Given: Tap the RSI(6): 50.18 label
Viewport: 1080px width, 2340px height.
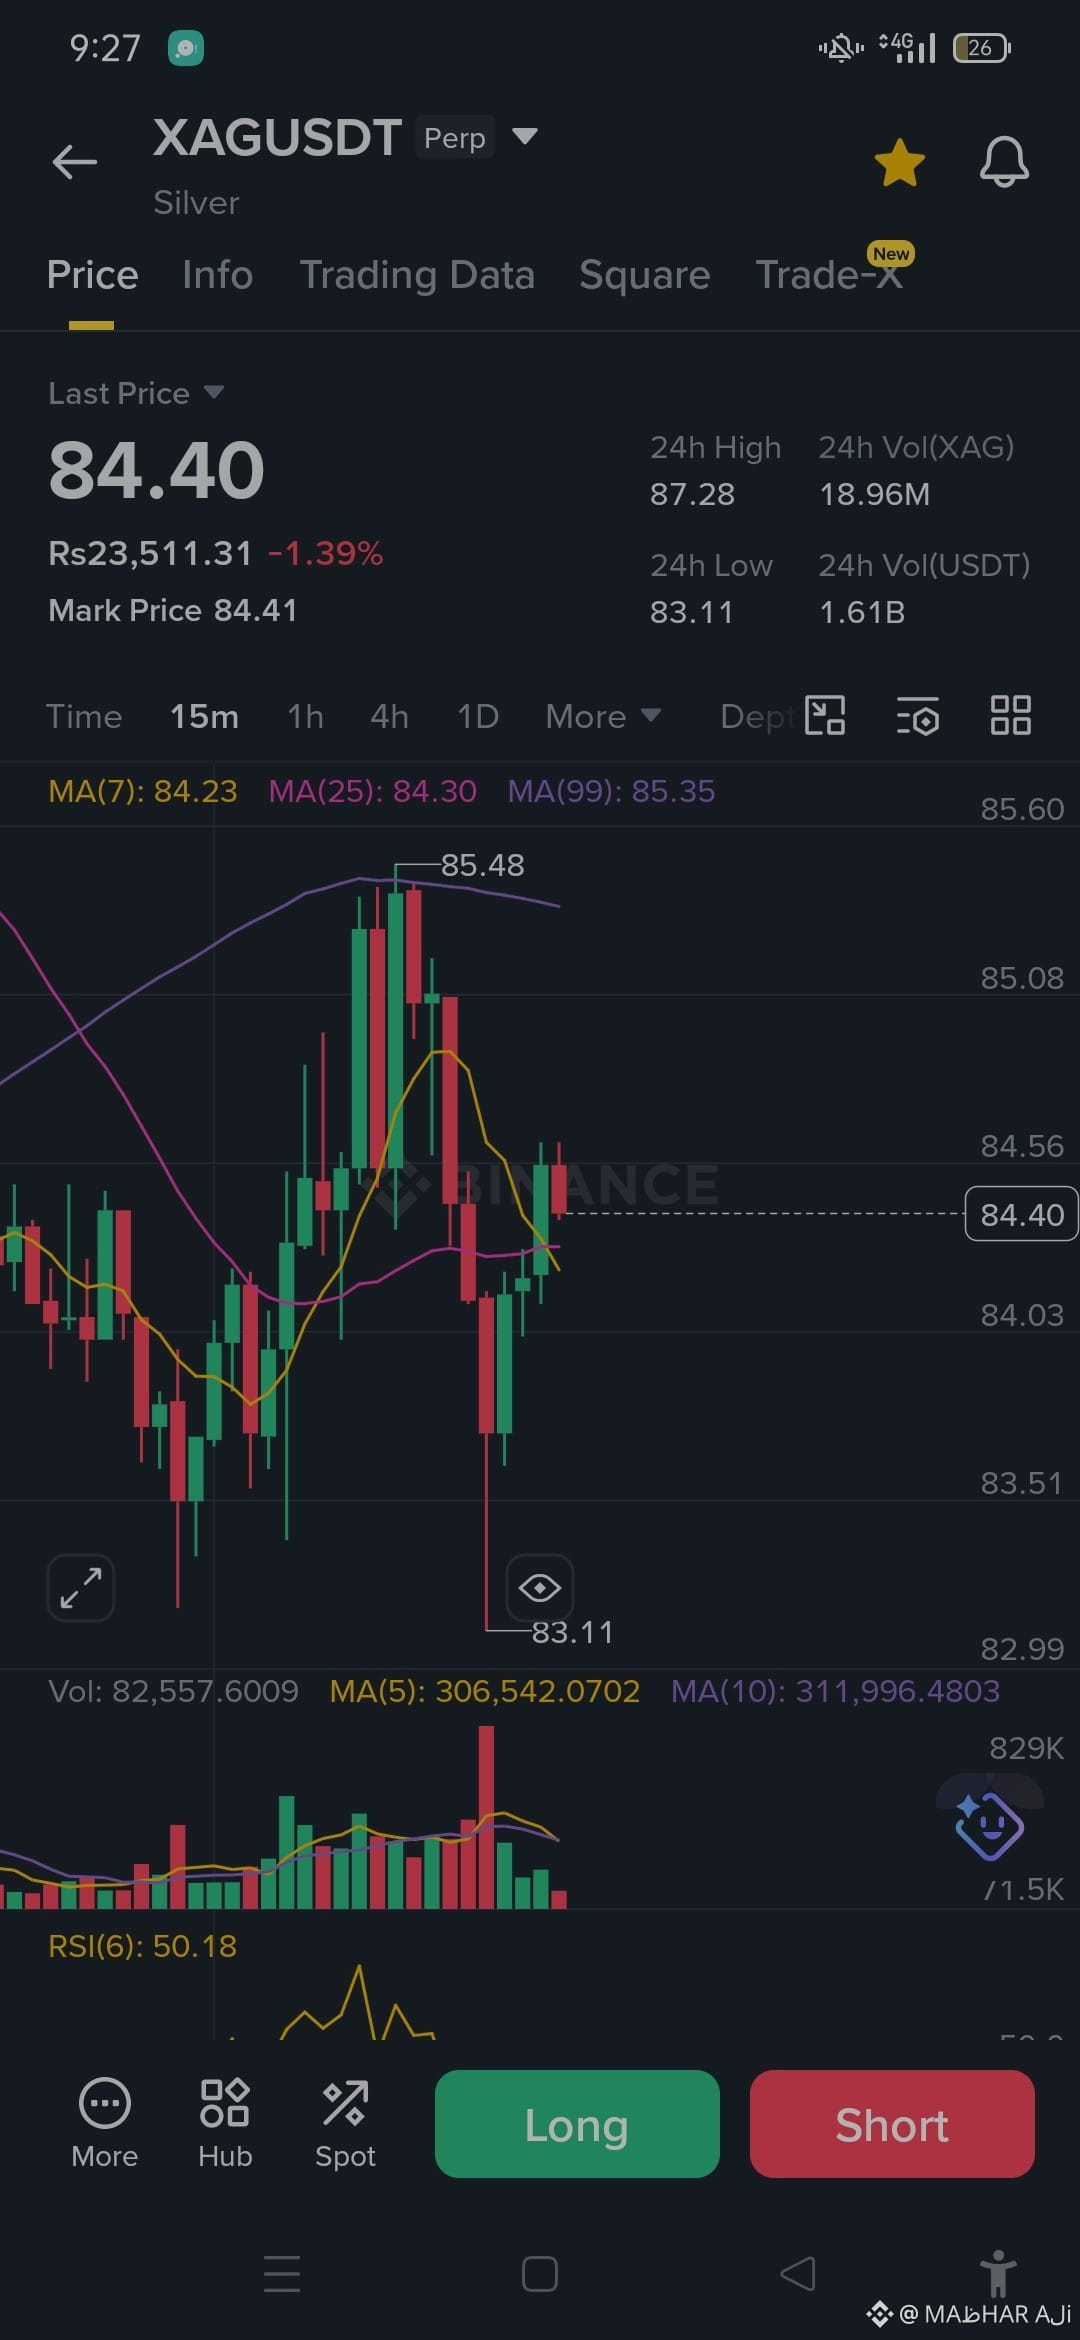Looking at the screenshot, I should [143, 1946].
